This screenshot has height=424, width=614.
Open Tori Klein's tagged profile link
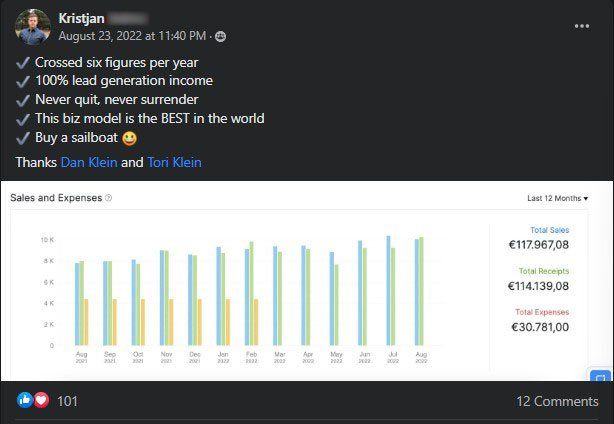(174, 162)
